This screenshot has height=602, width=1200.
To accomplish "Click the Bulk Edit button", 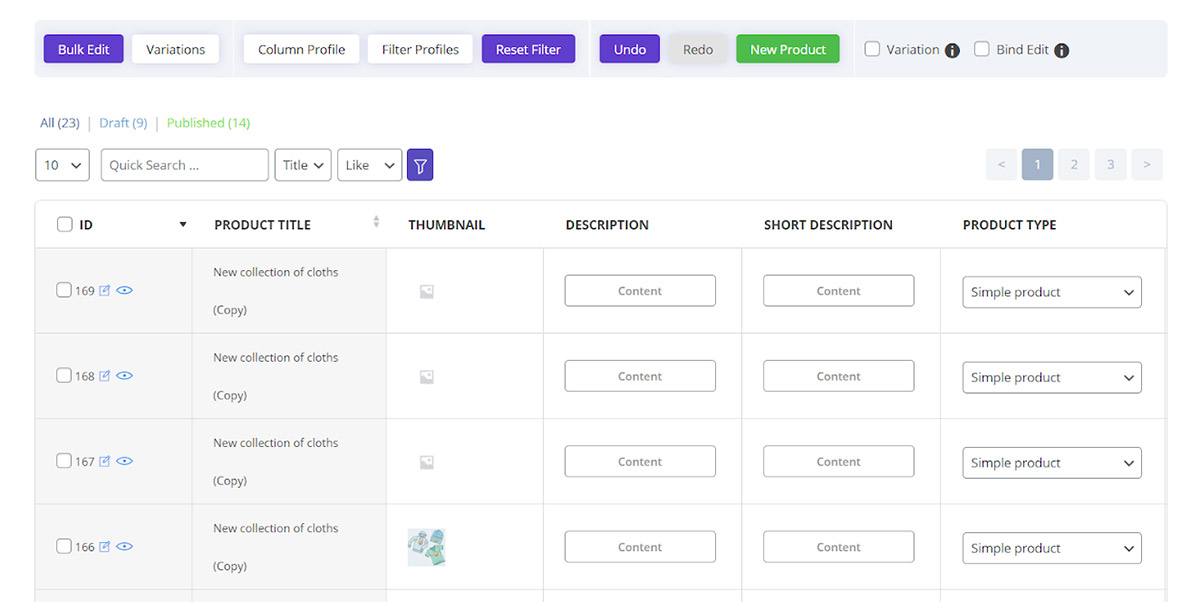I will pos(84,49).
